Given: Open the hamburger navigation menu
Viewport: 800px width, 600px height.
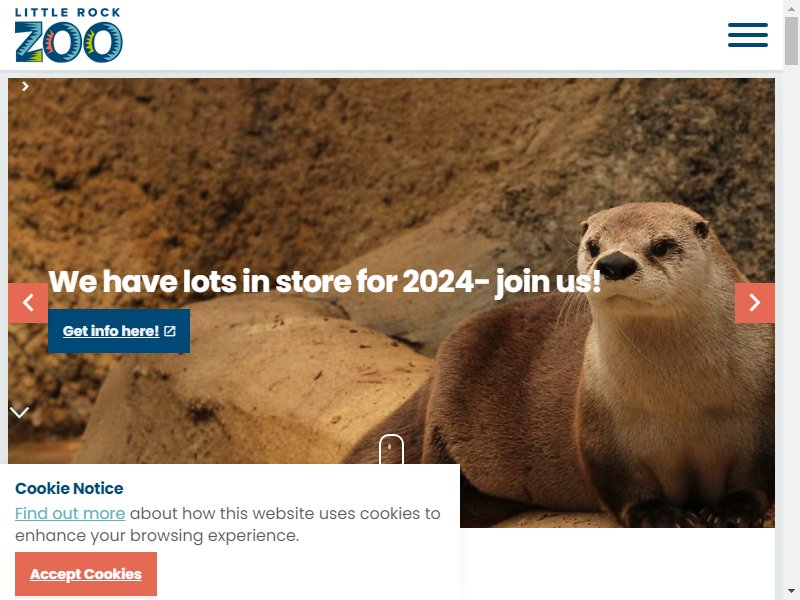Looking at the screenshot, I should [747, 35].
